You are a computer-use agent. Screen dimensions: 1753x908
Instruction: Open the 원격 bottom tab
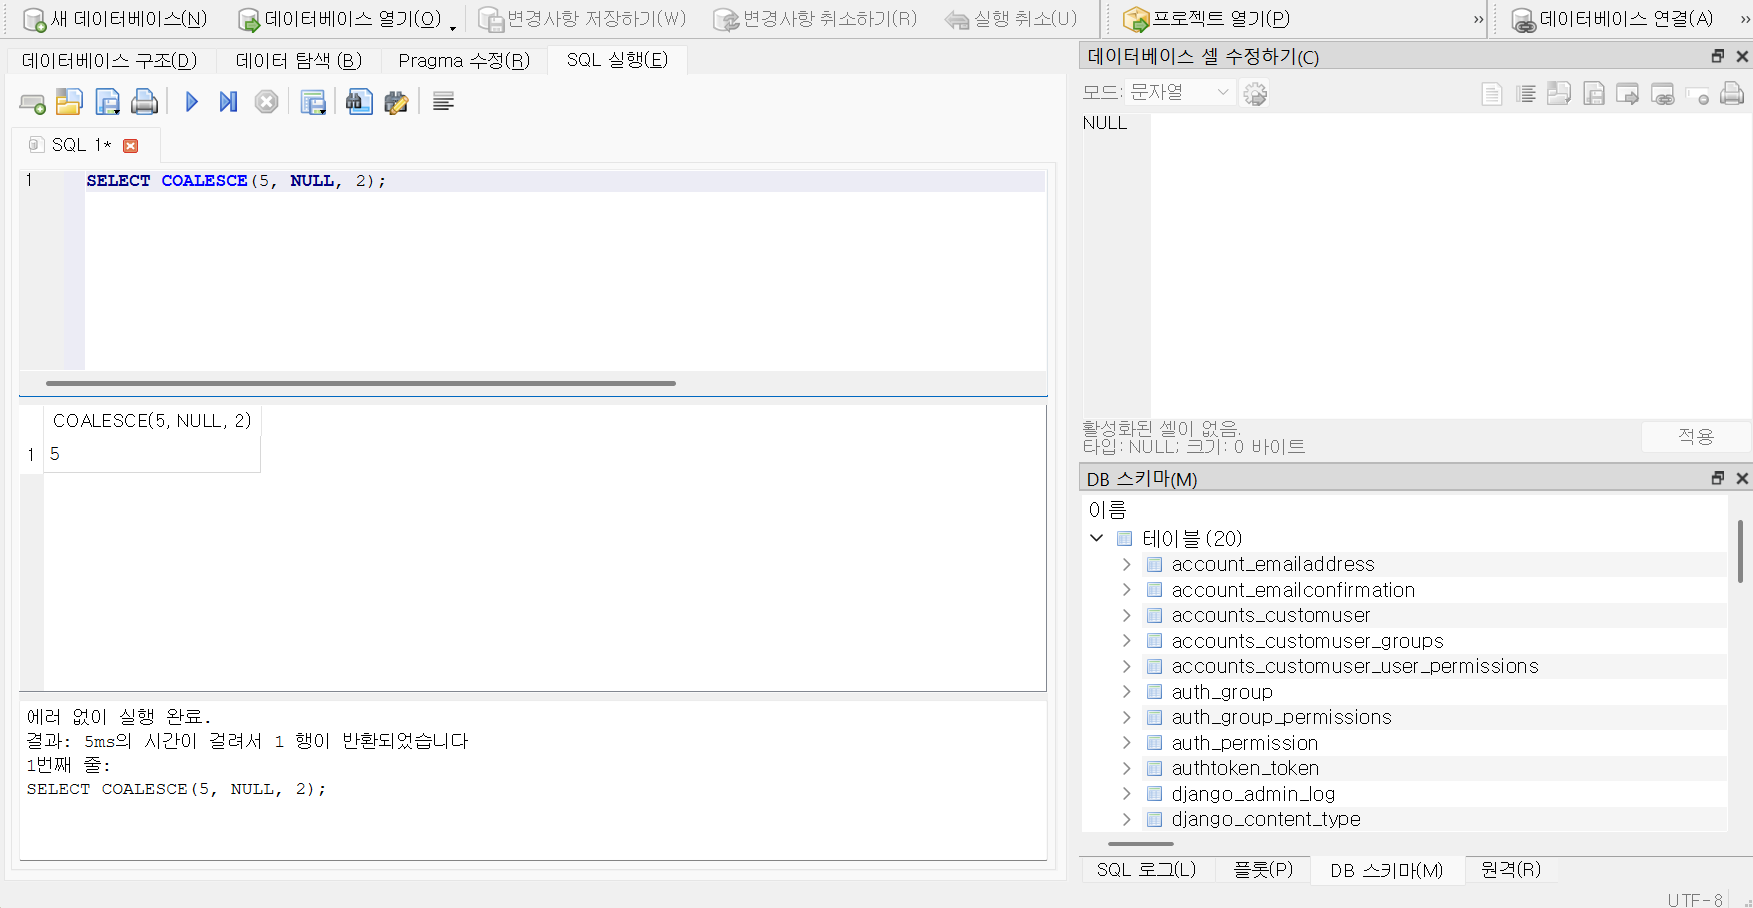tap(1510, 870)
